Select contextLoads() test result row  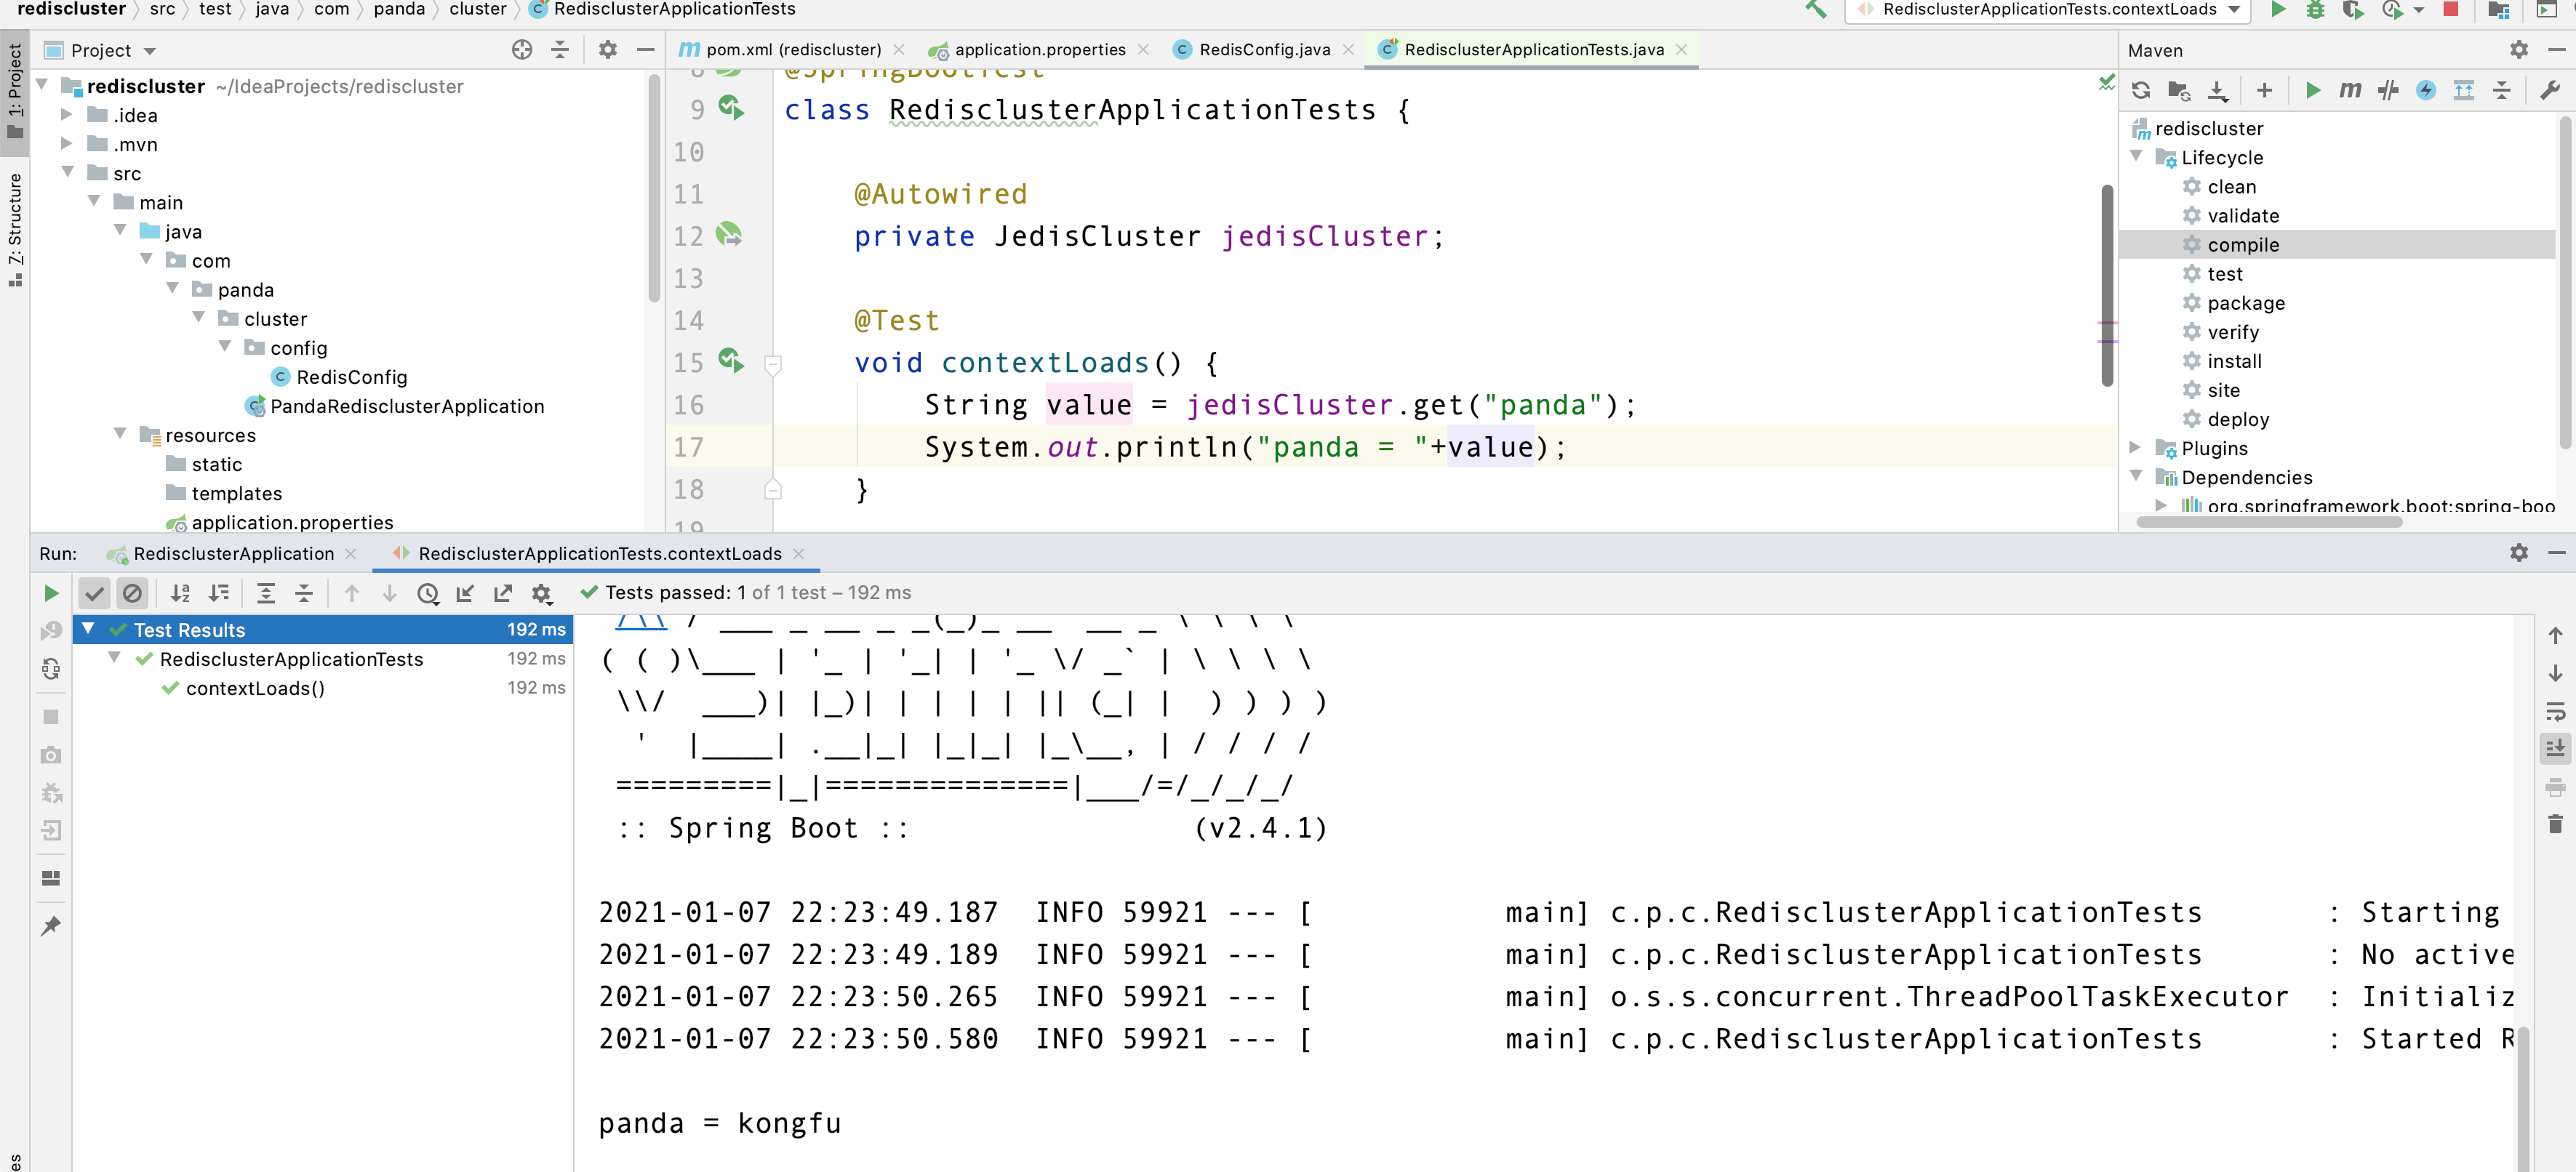[255, 688]
